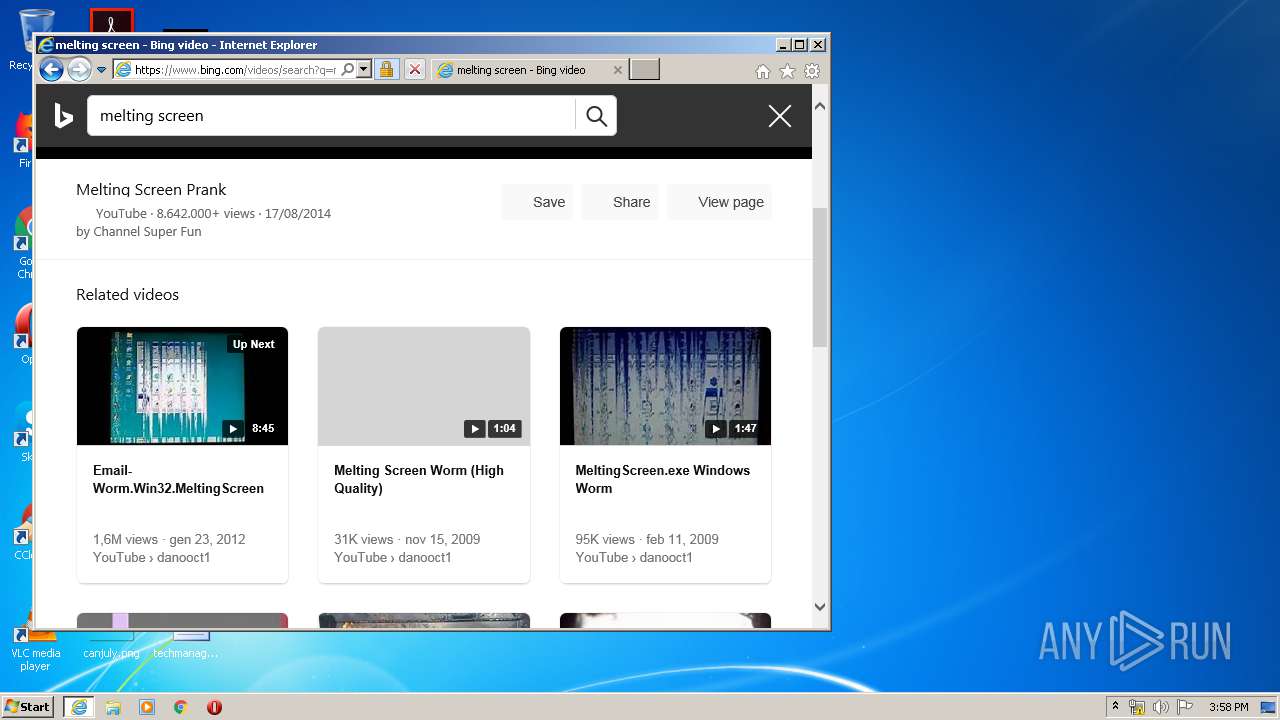1280x720 pixels.
Task: Click the vertical scrollbar thumb
Action: (820, 277)
